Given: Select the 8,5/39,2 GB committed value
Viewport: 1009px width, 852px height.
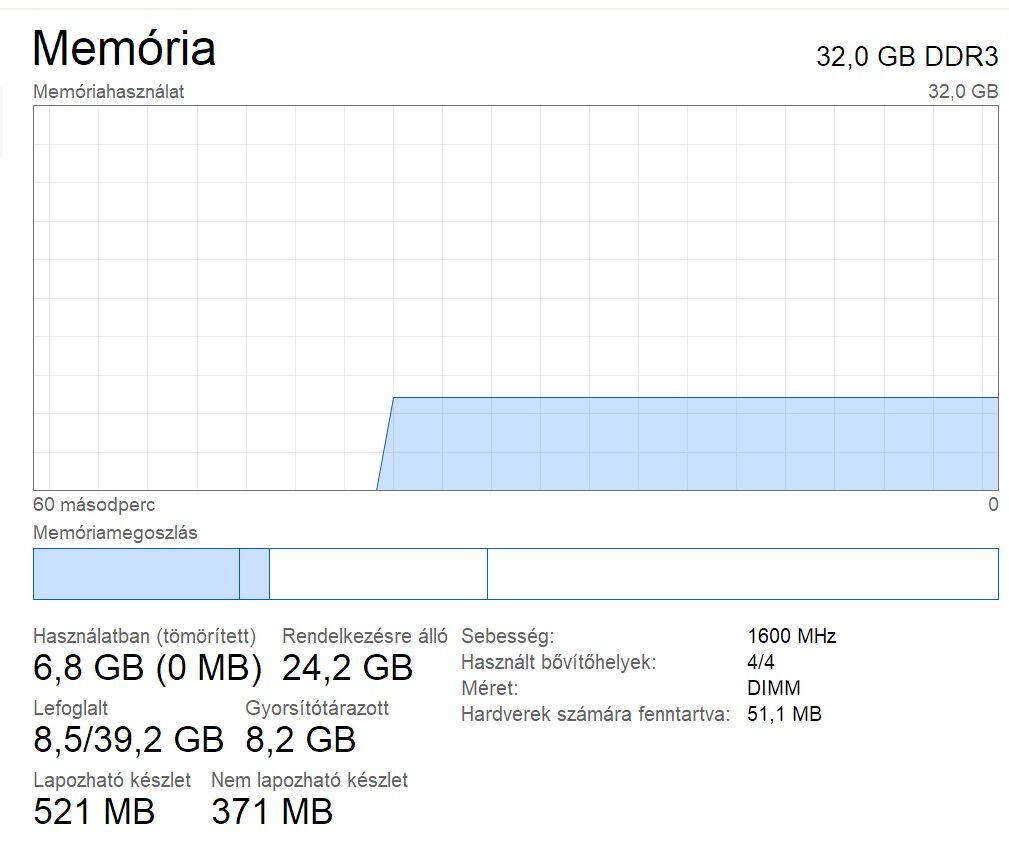Looking at the screenshot, I should coord(128,739).
